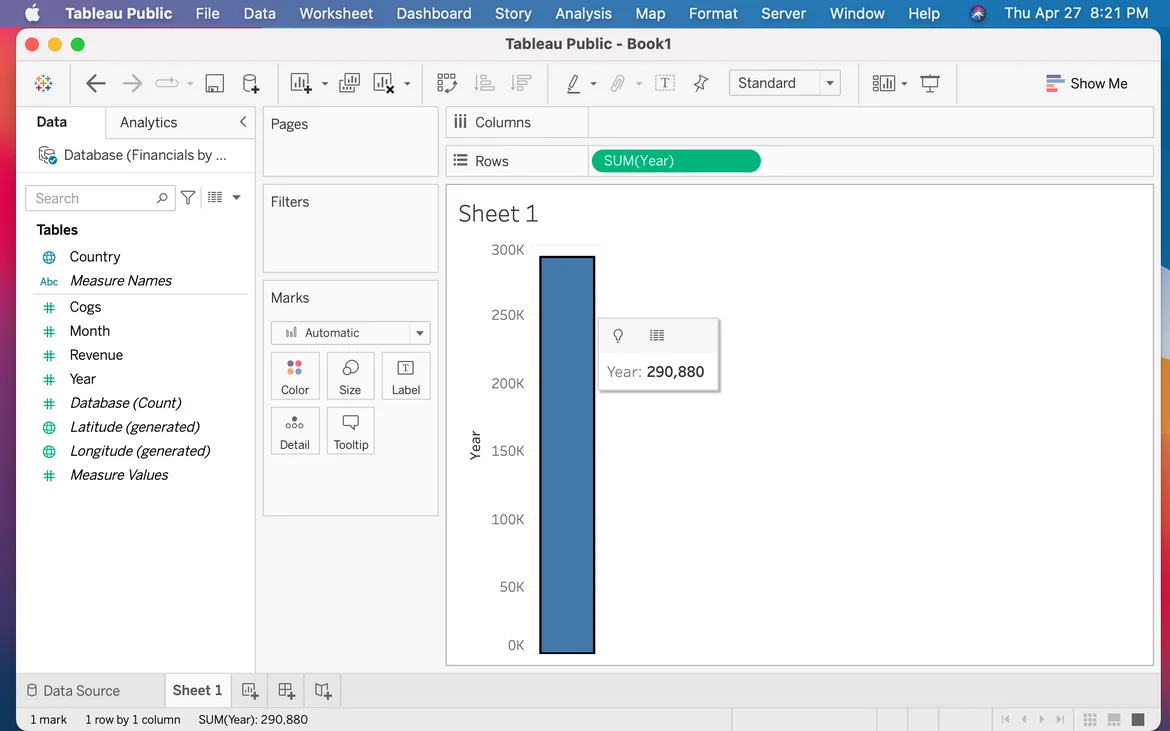
Task: Click the Presentation Mode icon
Action: [x=930, y=84]
